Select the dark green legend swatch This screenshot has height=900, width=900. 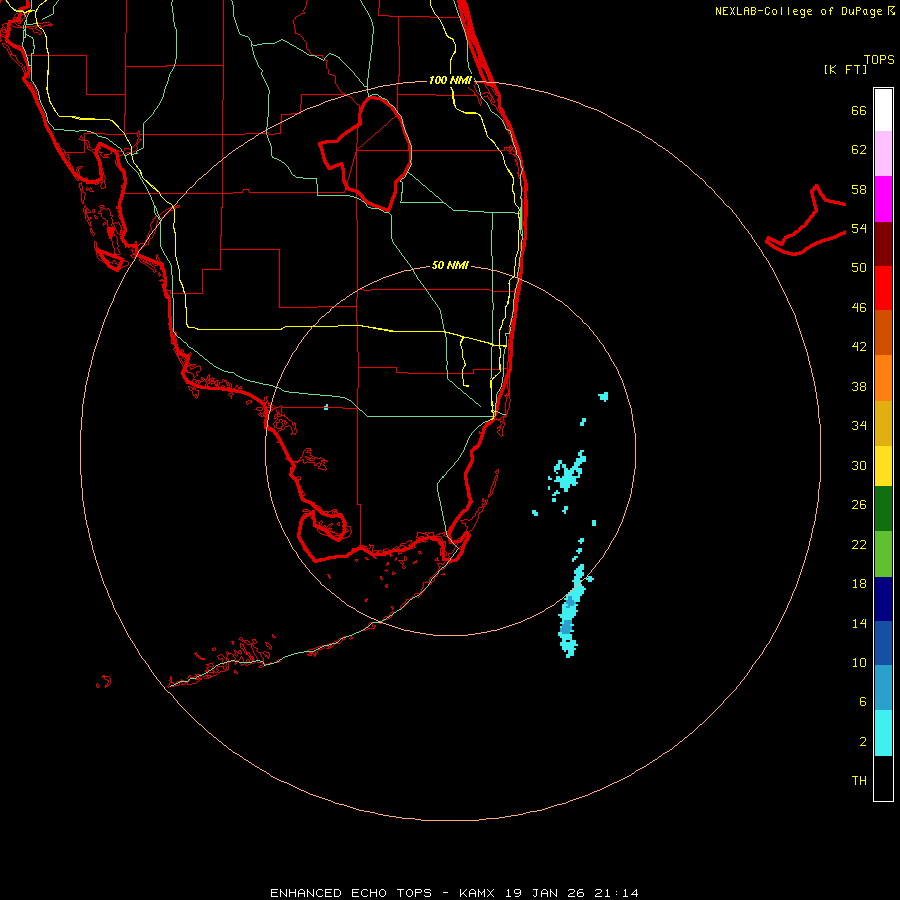coord(883,509)
